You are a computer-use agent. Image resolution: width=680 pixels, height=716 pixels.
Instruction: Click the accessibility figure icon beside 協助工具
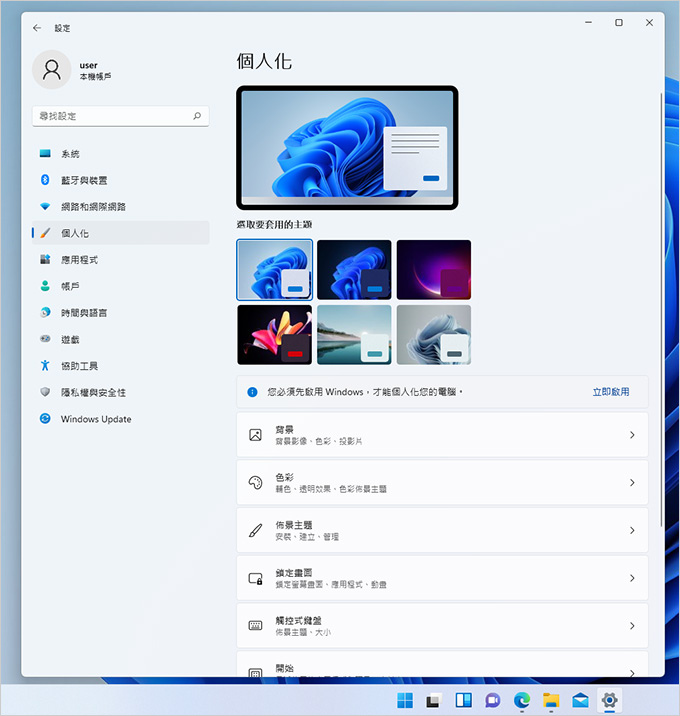click(45, 365)
